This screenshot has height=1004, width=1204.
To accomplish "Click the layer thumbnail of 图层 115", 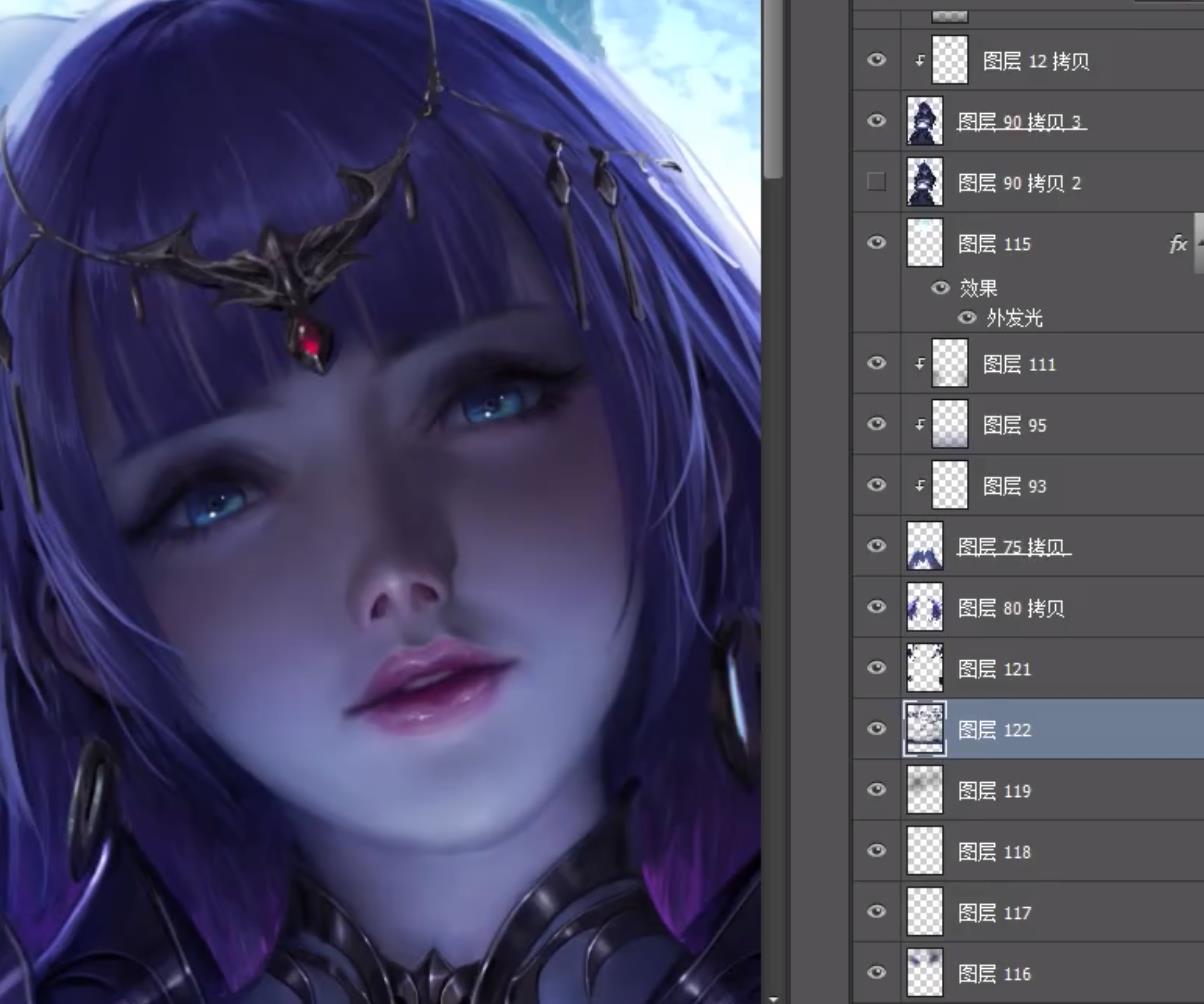I will [x=925, y=243].
